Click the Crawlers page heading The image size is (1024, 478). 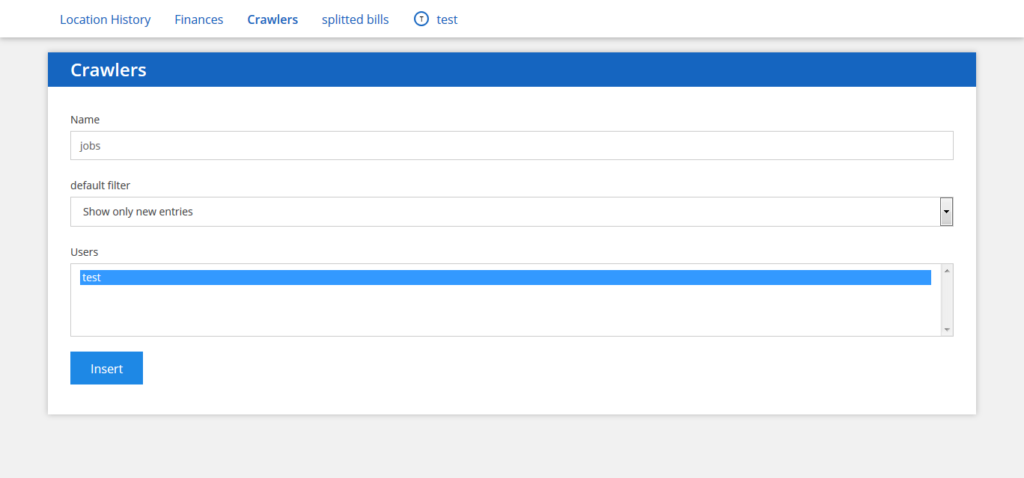coord(108,70)
